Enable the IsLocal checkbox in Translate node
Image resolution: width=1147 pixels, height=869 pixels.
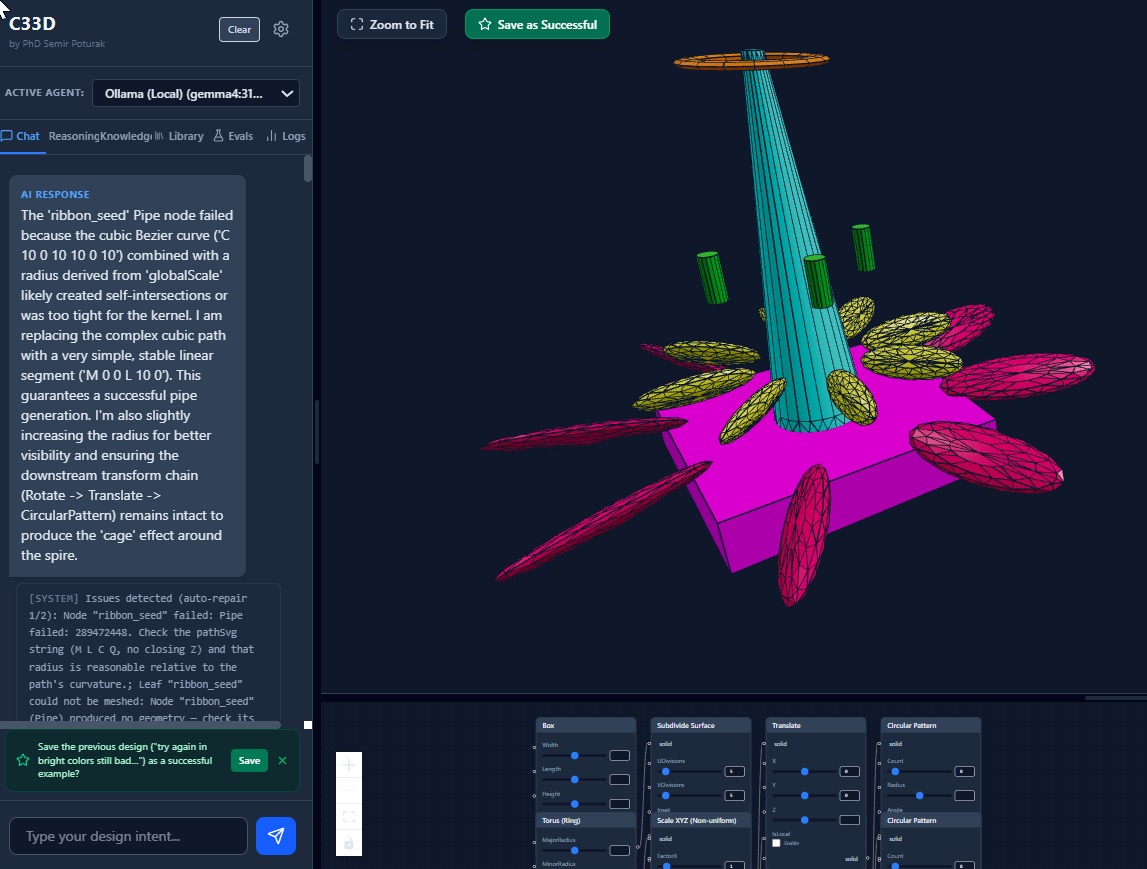point(776,843)
